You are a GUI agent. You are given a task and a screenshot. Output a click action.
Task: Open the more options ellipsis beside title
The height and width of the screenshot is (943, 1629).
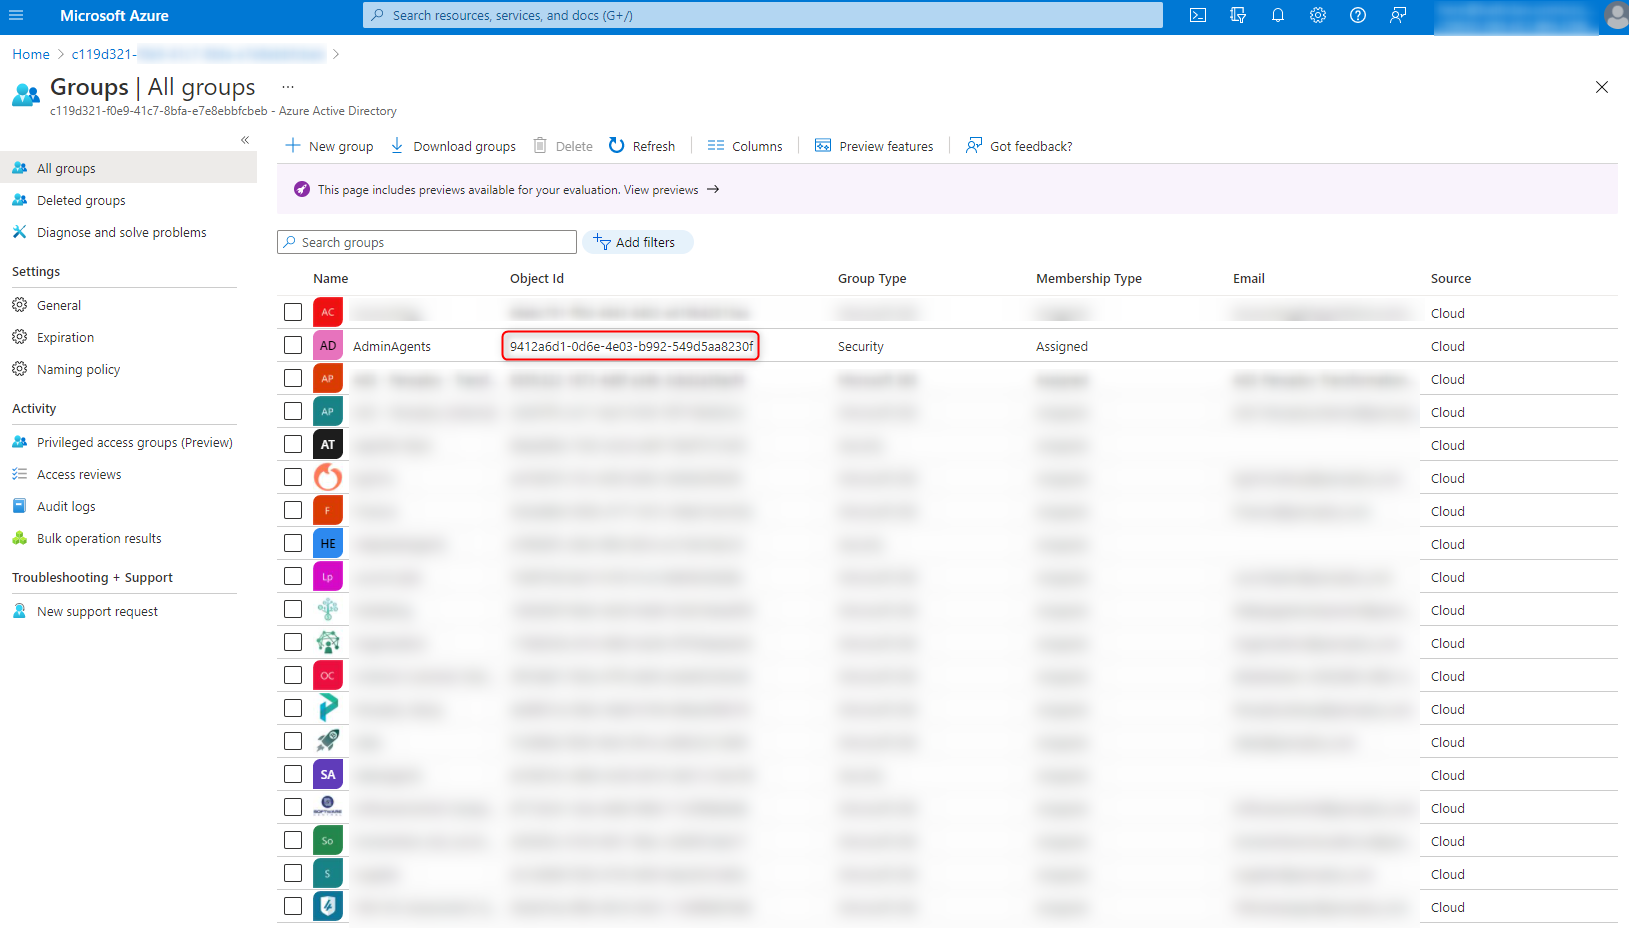pos(288,87)
